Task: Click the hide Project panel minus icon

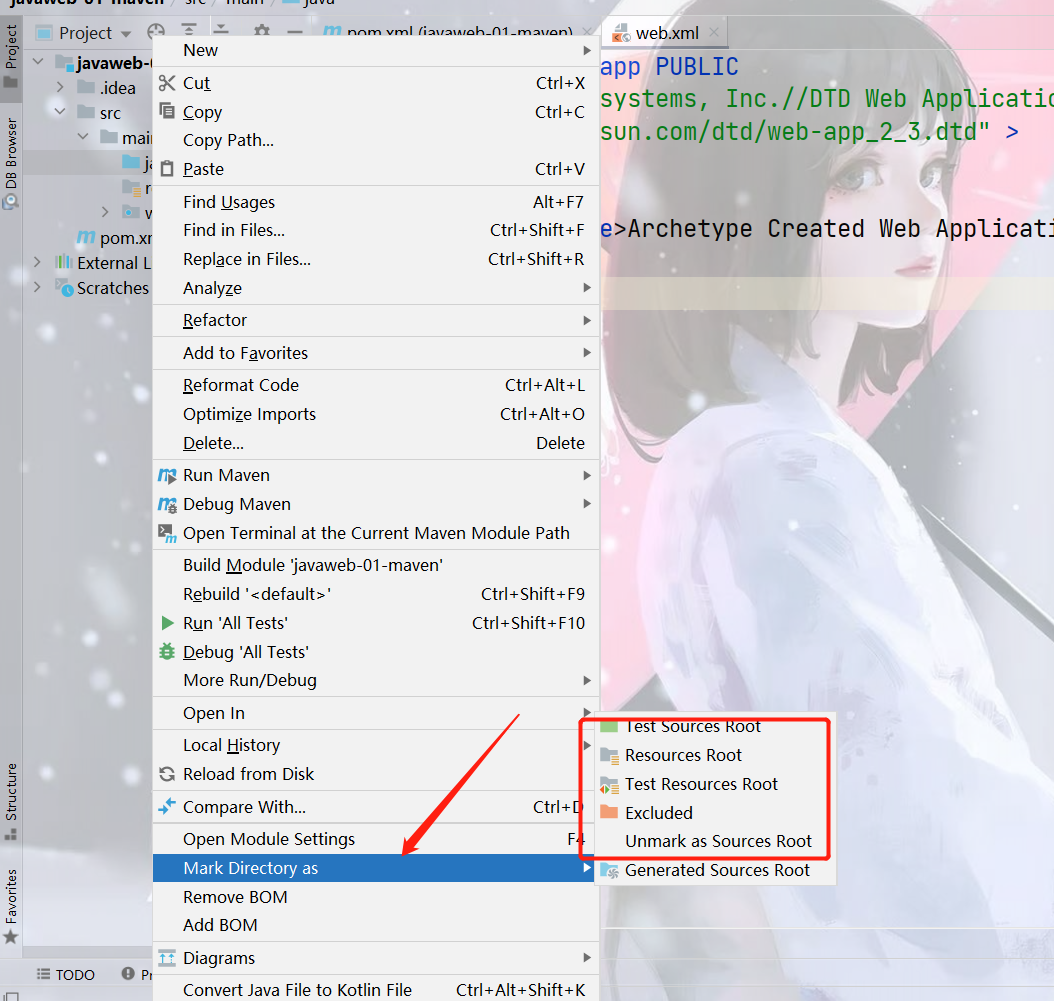Action: pyautogui.click(x=294, y=32)
